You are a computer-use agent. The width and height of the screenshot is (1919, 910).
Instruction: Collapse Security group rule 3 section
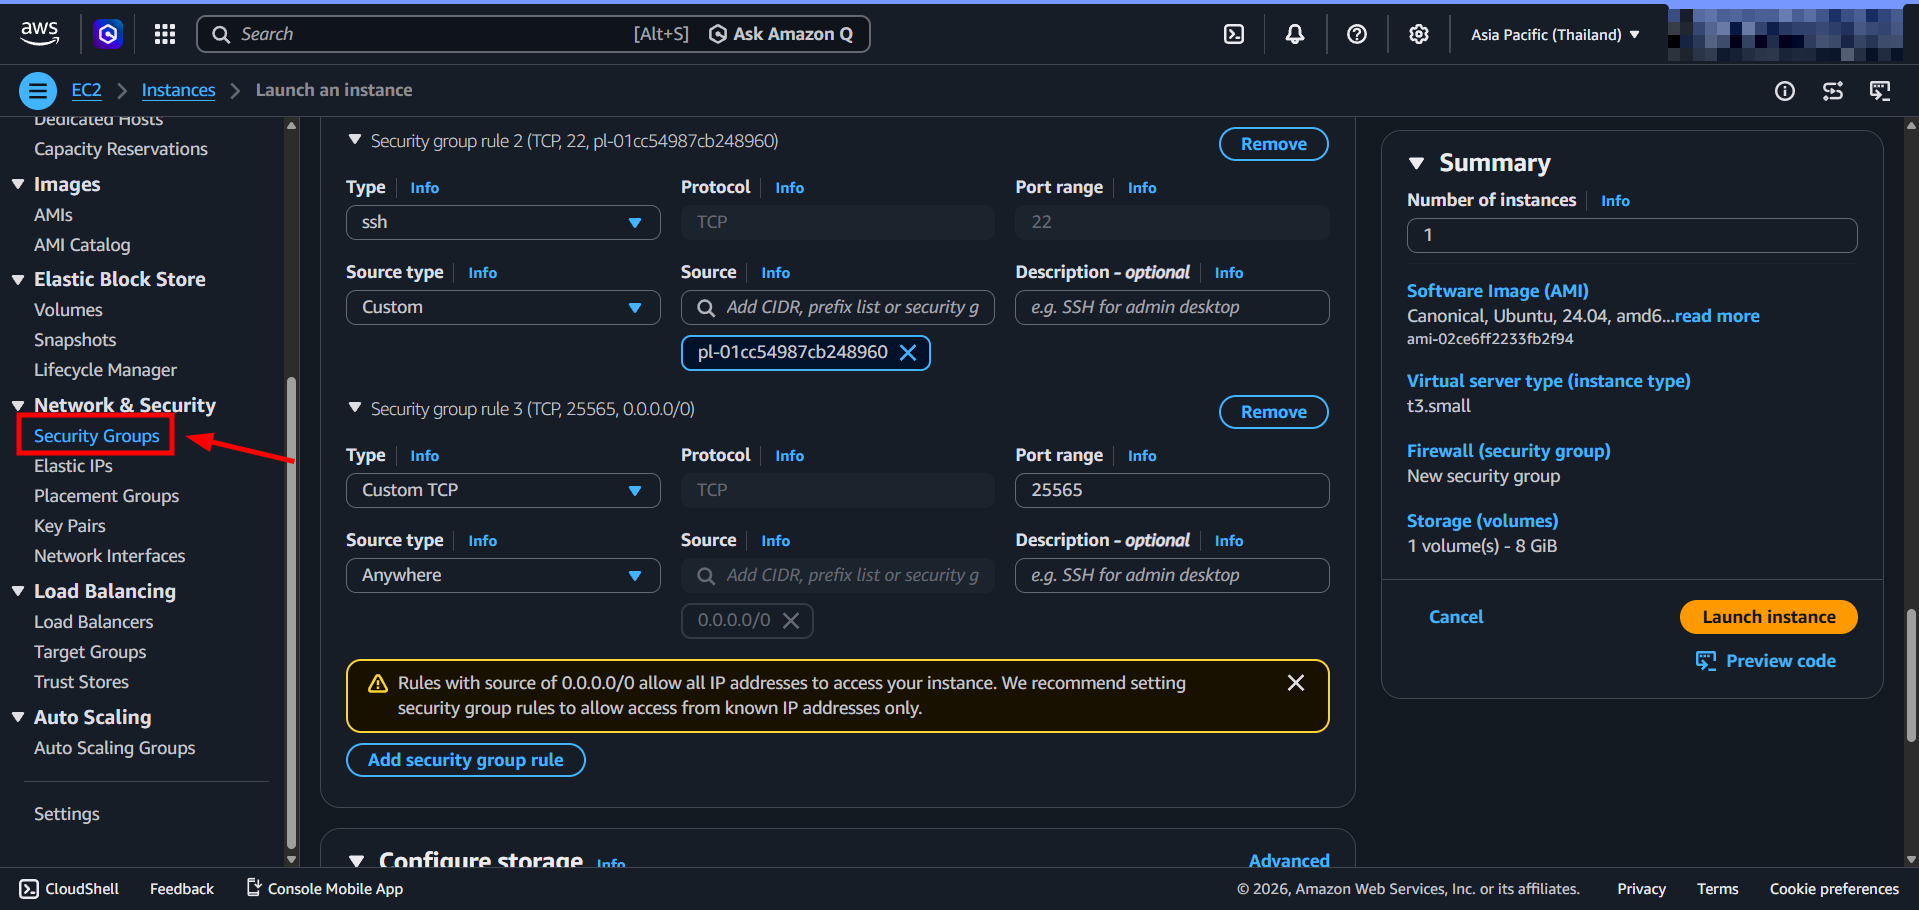click(355, 409)
